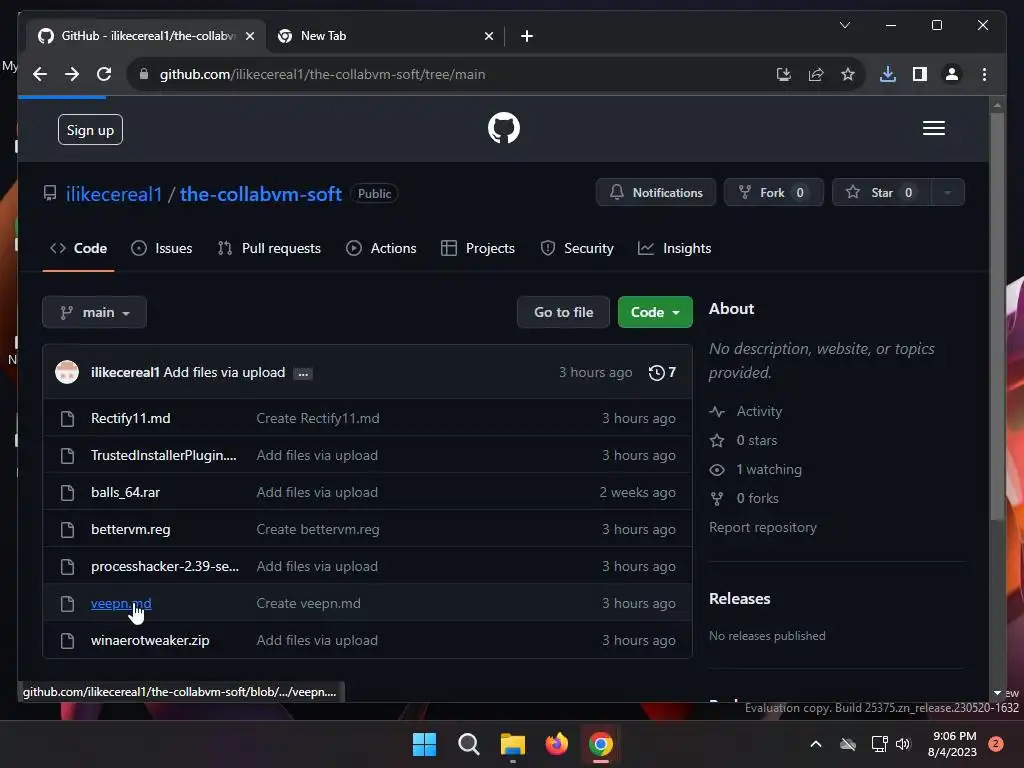Click the address bar URL
The height and width of the screenshot is (768, 1024).
pos(323,74)
